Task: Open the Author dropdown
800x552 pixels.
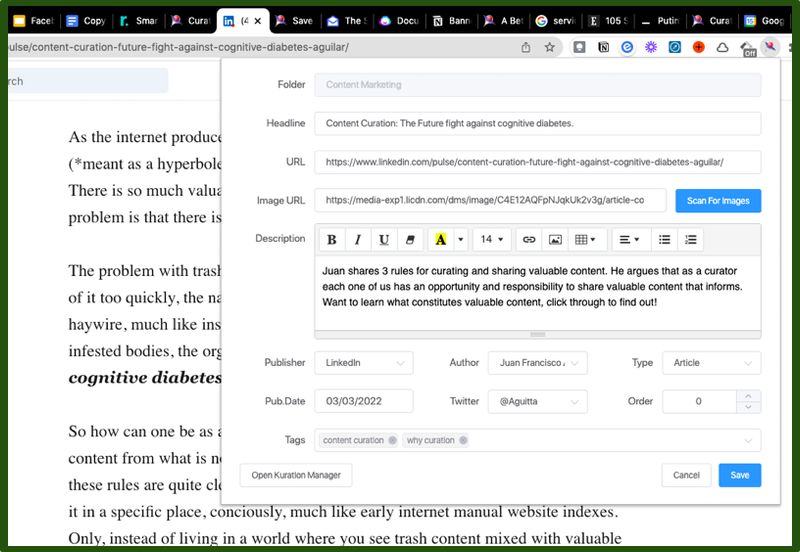Action: pyautogui.click(x=537, y=363)
